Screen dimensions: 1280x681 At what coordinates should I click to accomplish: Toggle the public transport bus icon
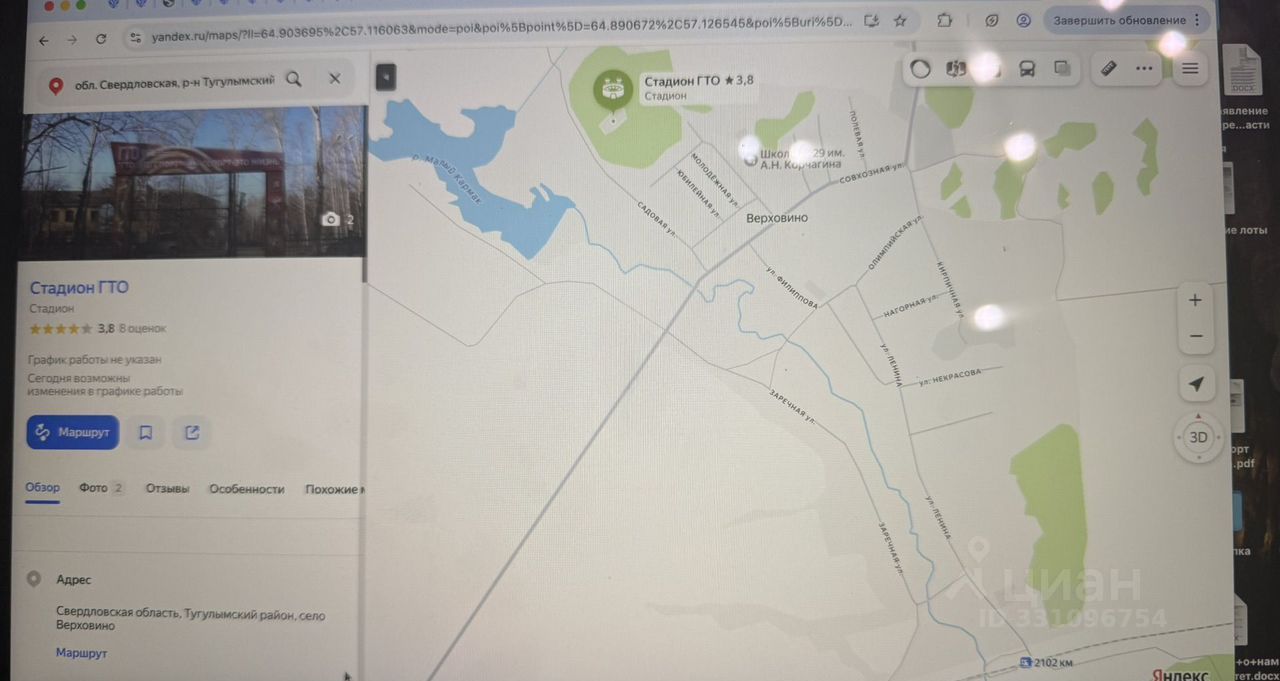[1027, 69]
